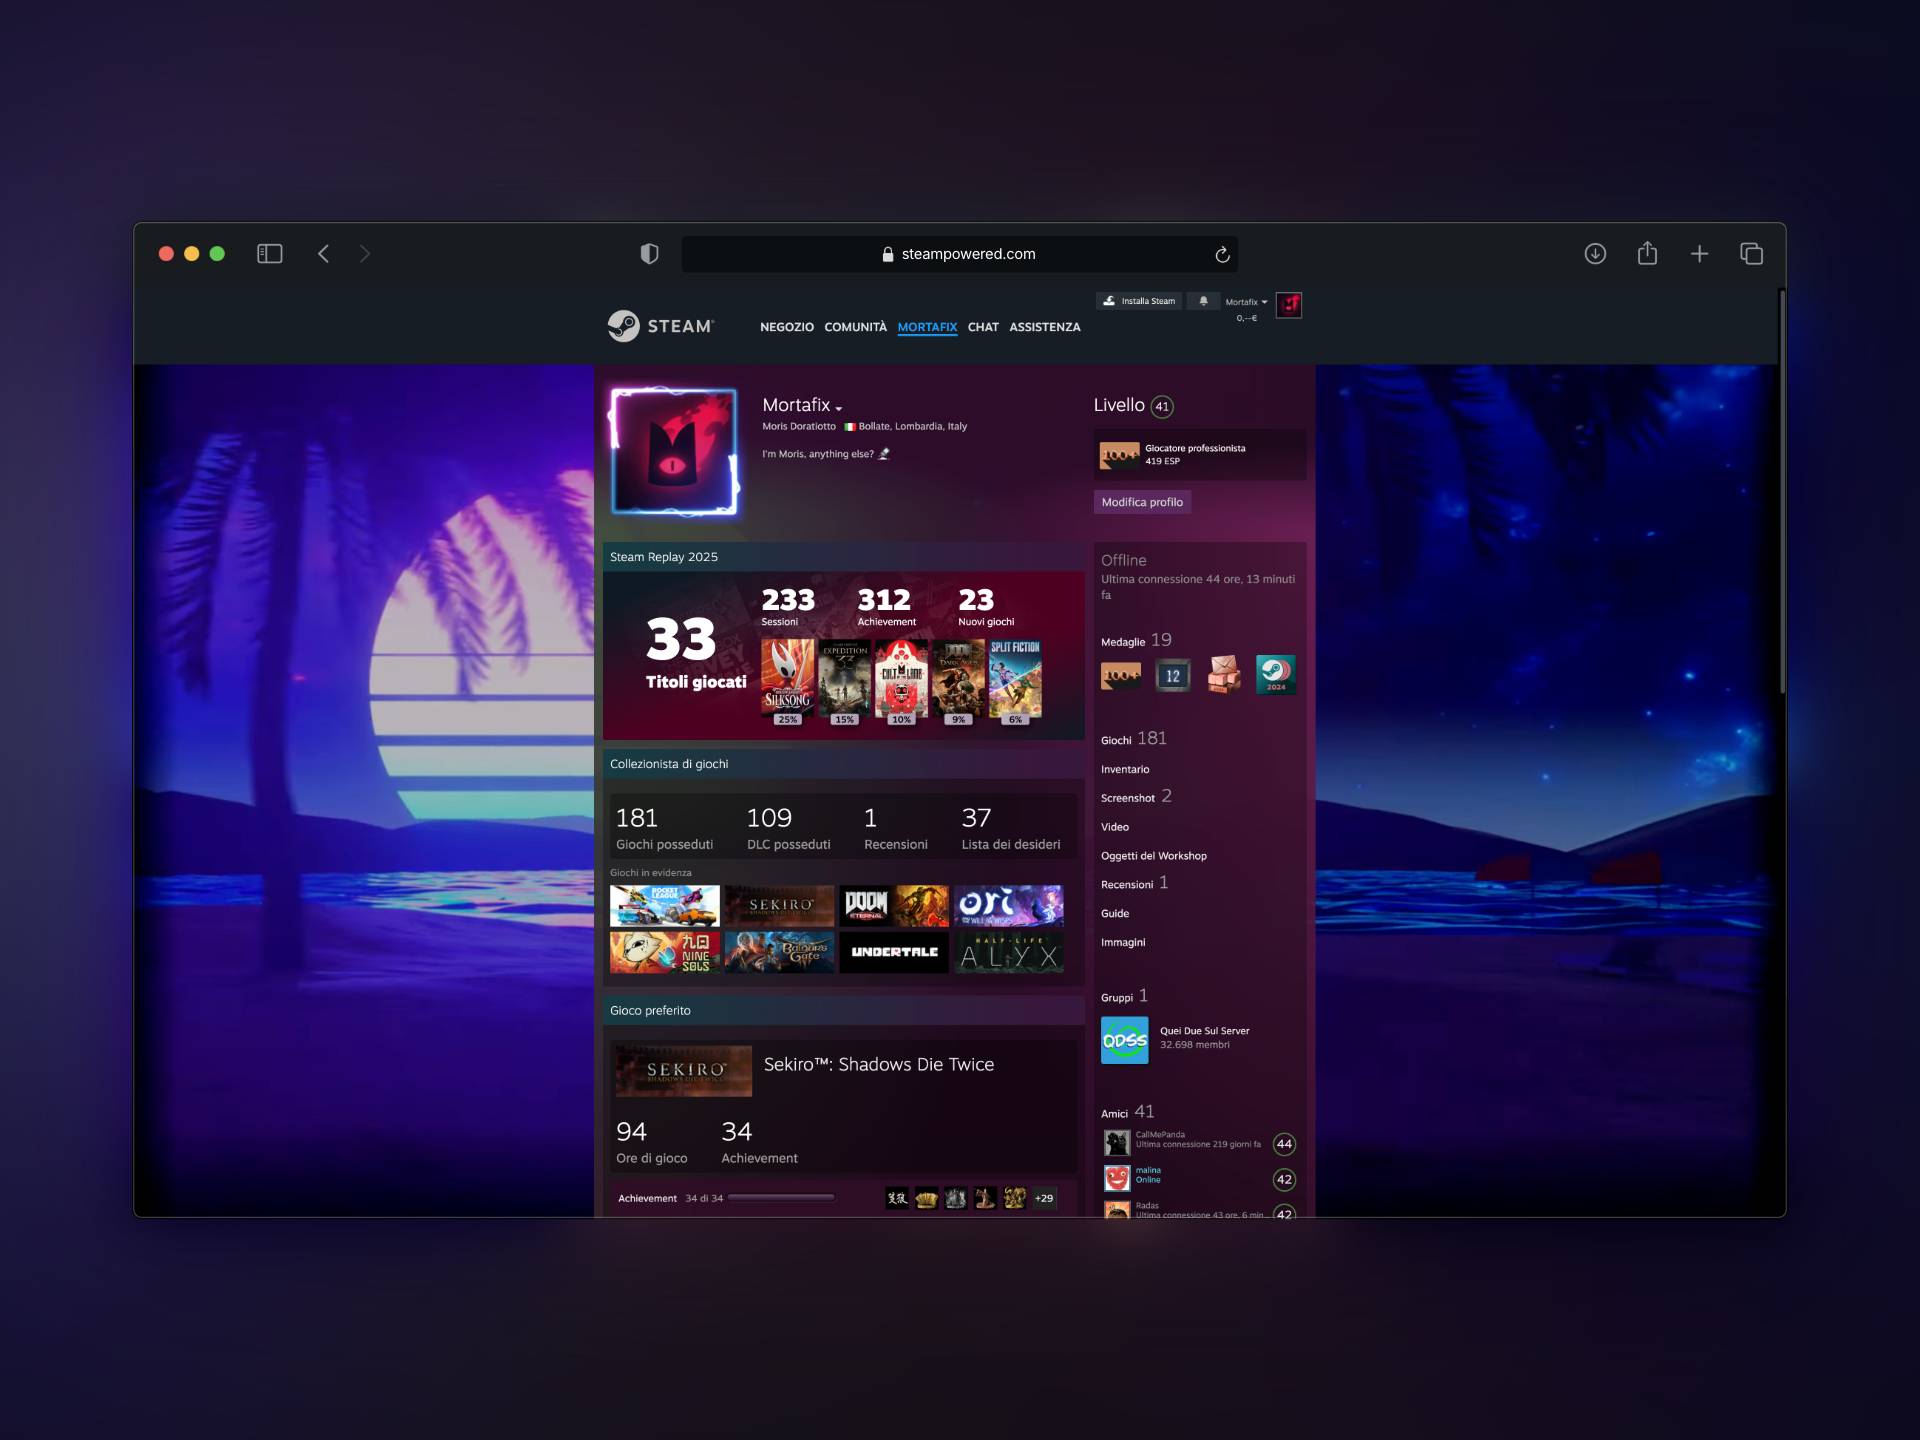Open the years-of-service 12 badge

1173,676
